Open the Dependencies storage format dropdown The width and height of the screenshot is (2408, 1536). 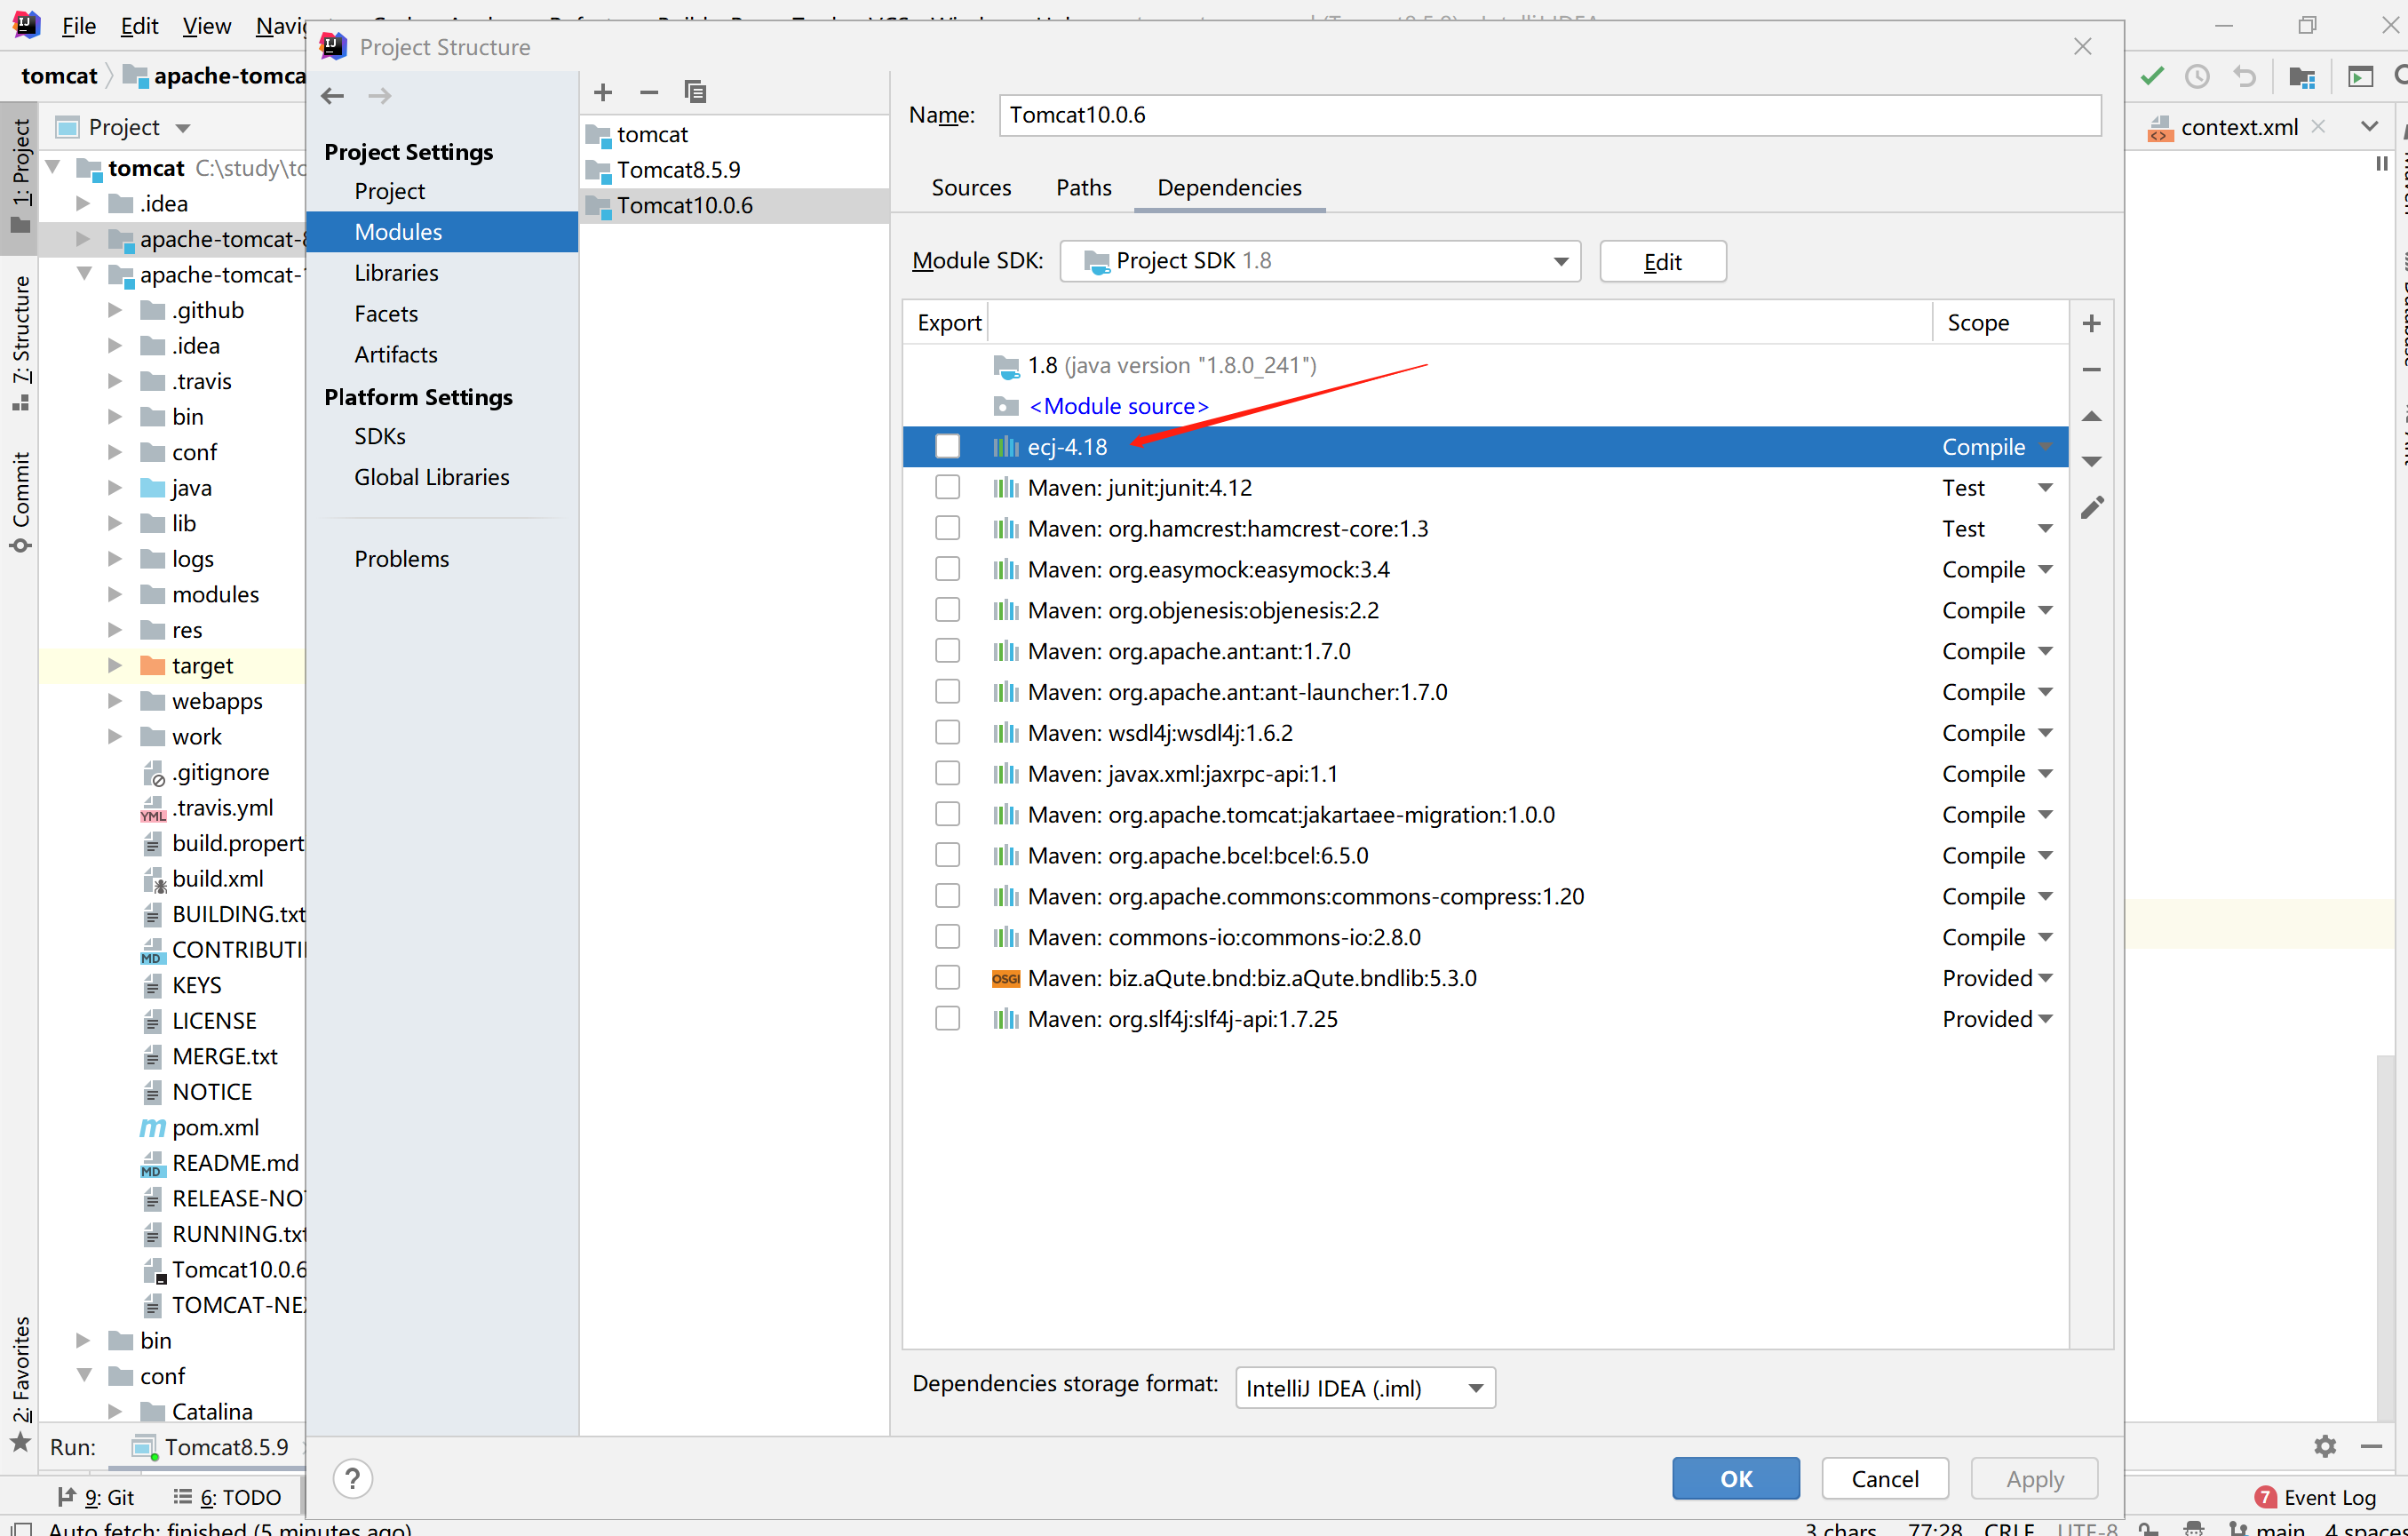point(1365,1388)
